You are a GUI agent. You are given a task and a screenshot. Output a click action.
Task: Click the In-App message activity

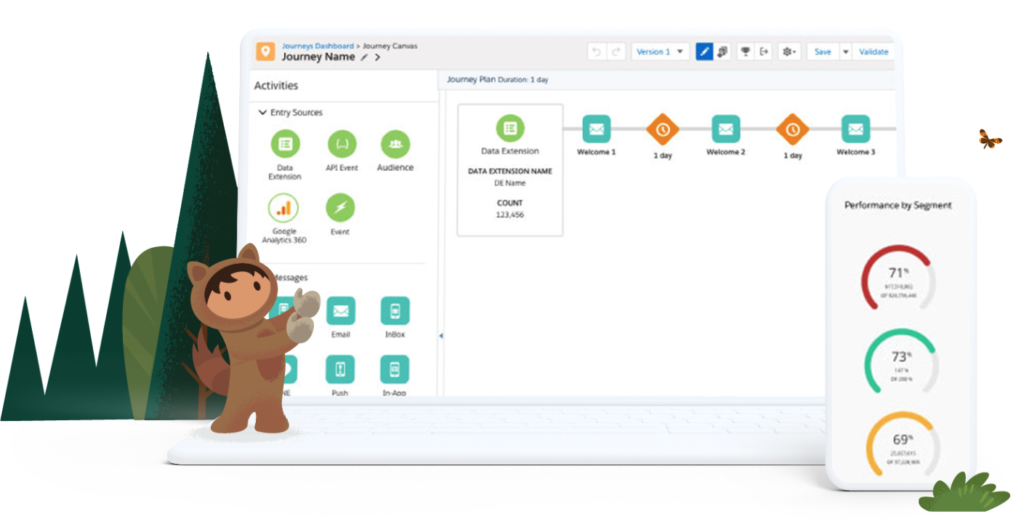tap(395, 370)
